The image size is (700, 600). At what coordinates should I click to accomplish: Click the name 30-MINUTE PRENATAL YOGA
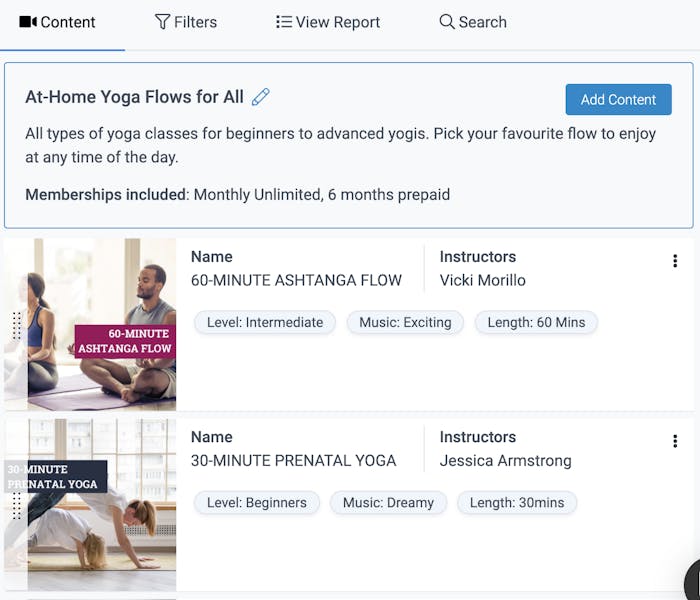pyautogui.click(x=294, y=461)
